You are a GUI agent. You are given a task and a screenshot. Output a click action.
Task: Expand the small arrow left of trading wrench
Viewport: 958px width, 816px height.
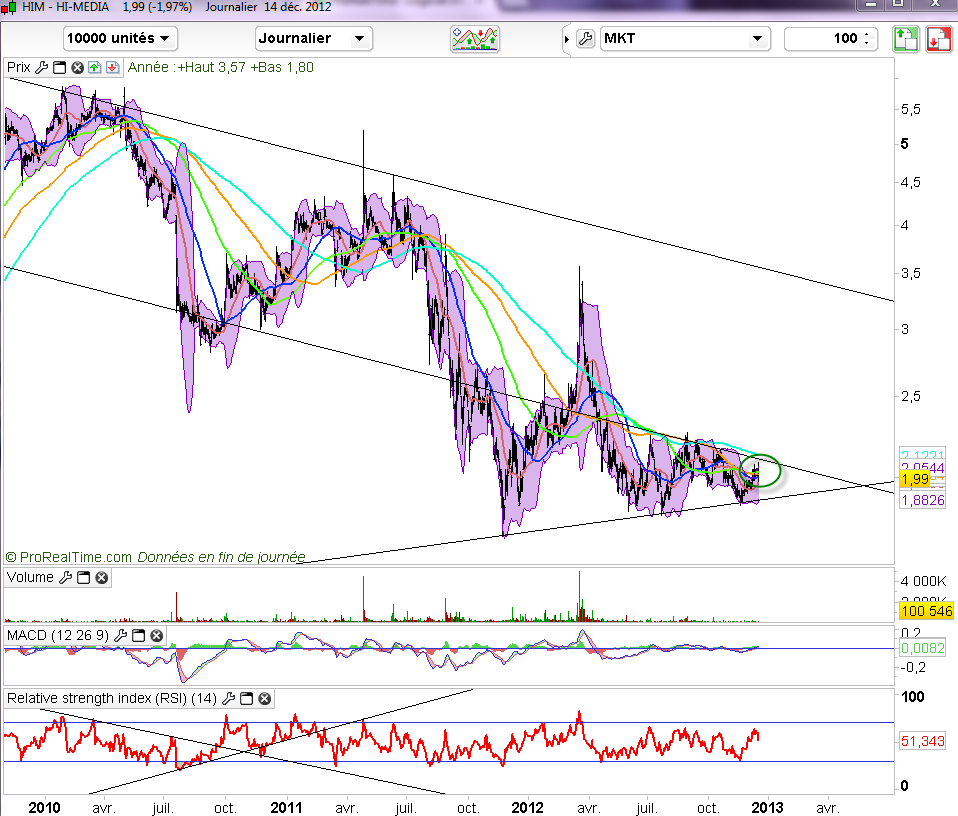click(568, 39)
